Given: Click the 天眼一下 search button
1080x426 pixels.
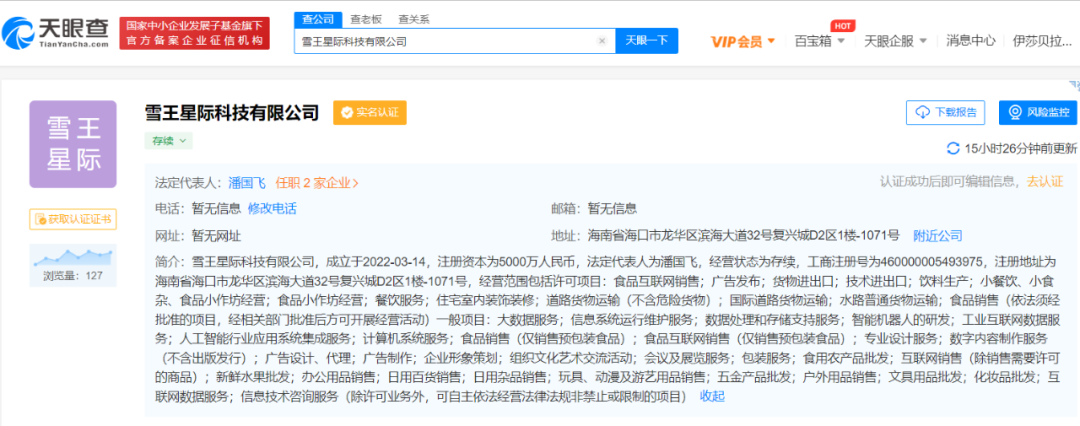Looking at the screenshot, I should pyautogui.click(x=647, y=41).
